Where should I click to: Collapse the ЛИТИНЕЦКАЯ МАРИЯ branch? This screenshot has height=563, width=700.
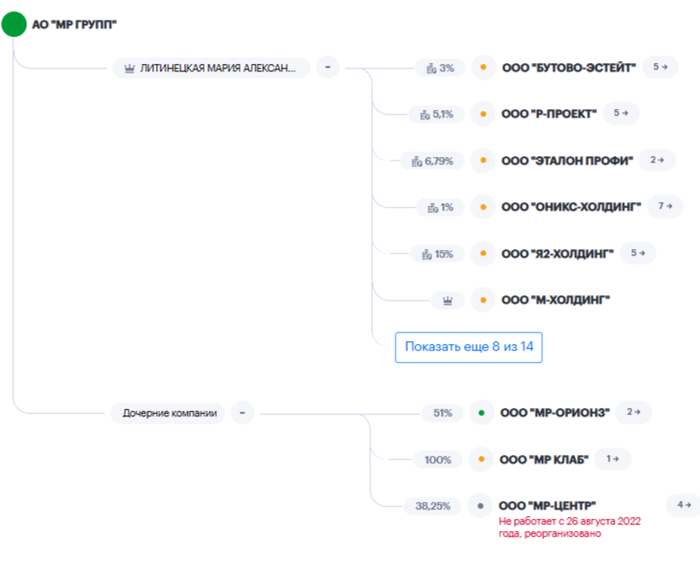point(327,68)
